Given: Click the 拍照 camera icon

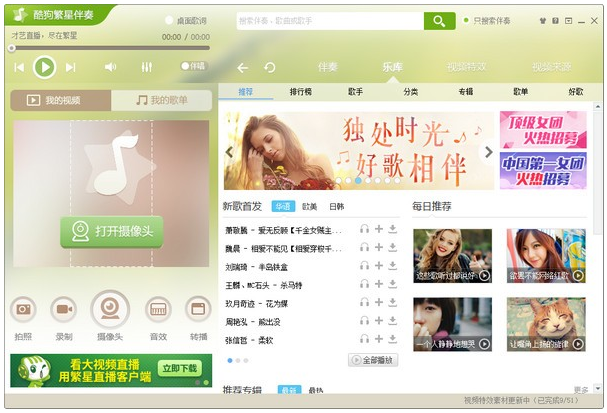Looking at the screenshot, I should tap(23, 309).
